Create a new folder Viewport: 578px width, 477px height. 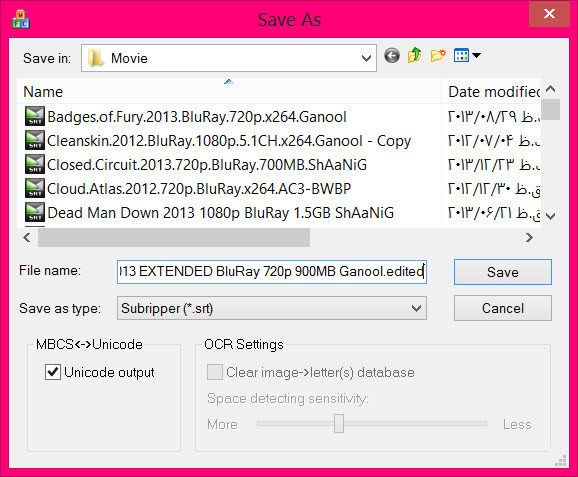[438, 56]
